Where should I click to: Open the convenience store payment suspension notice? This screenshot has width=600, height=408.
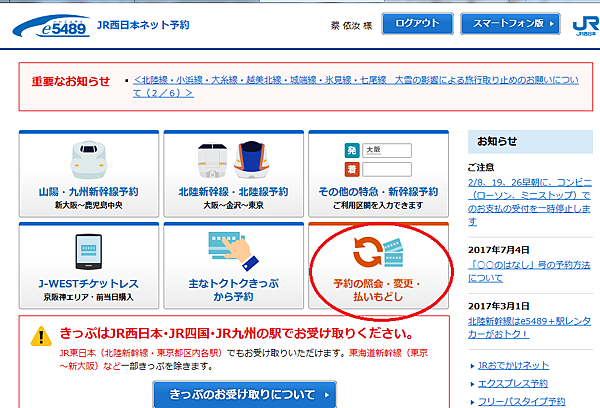point(529,202)
